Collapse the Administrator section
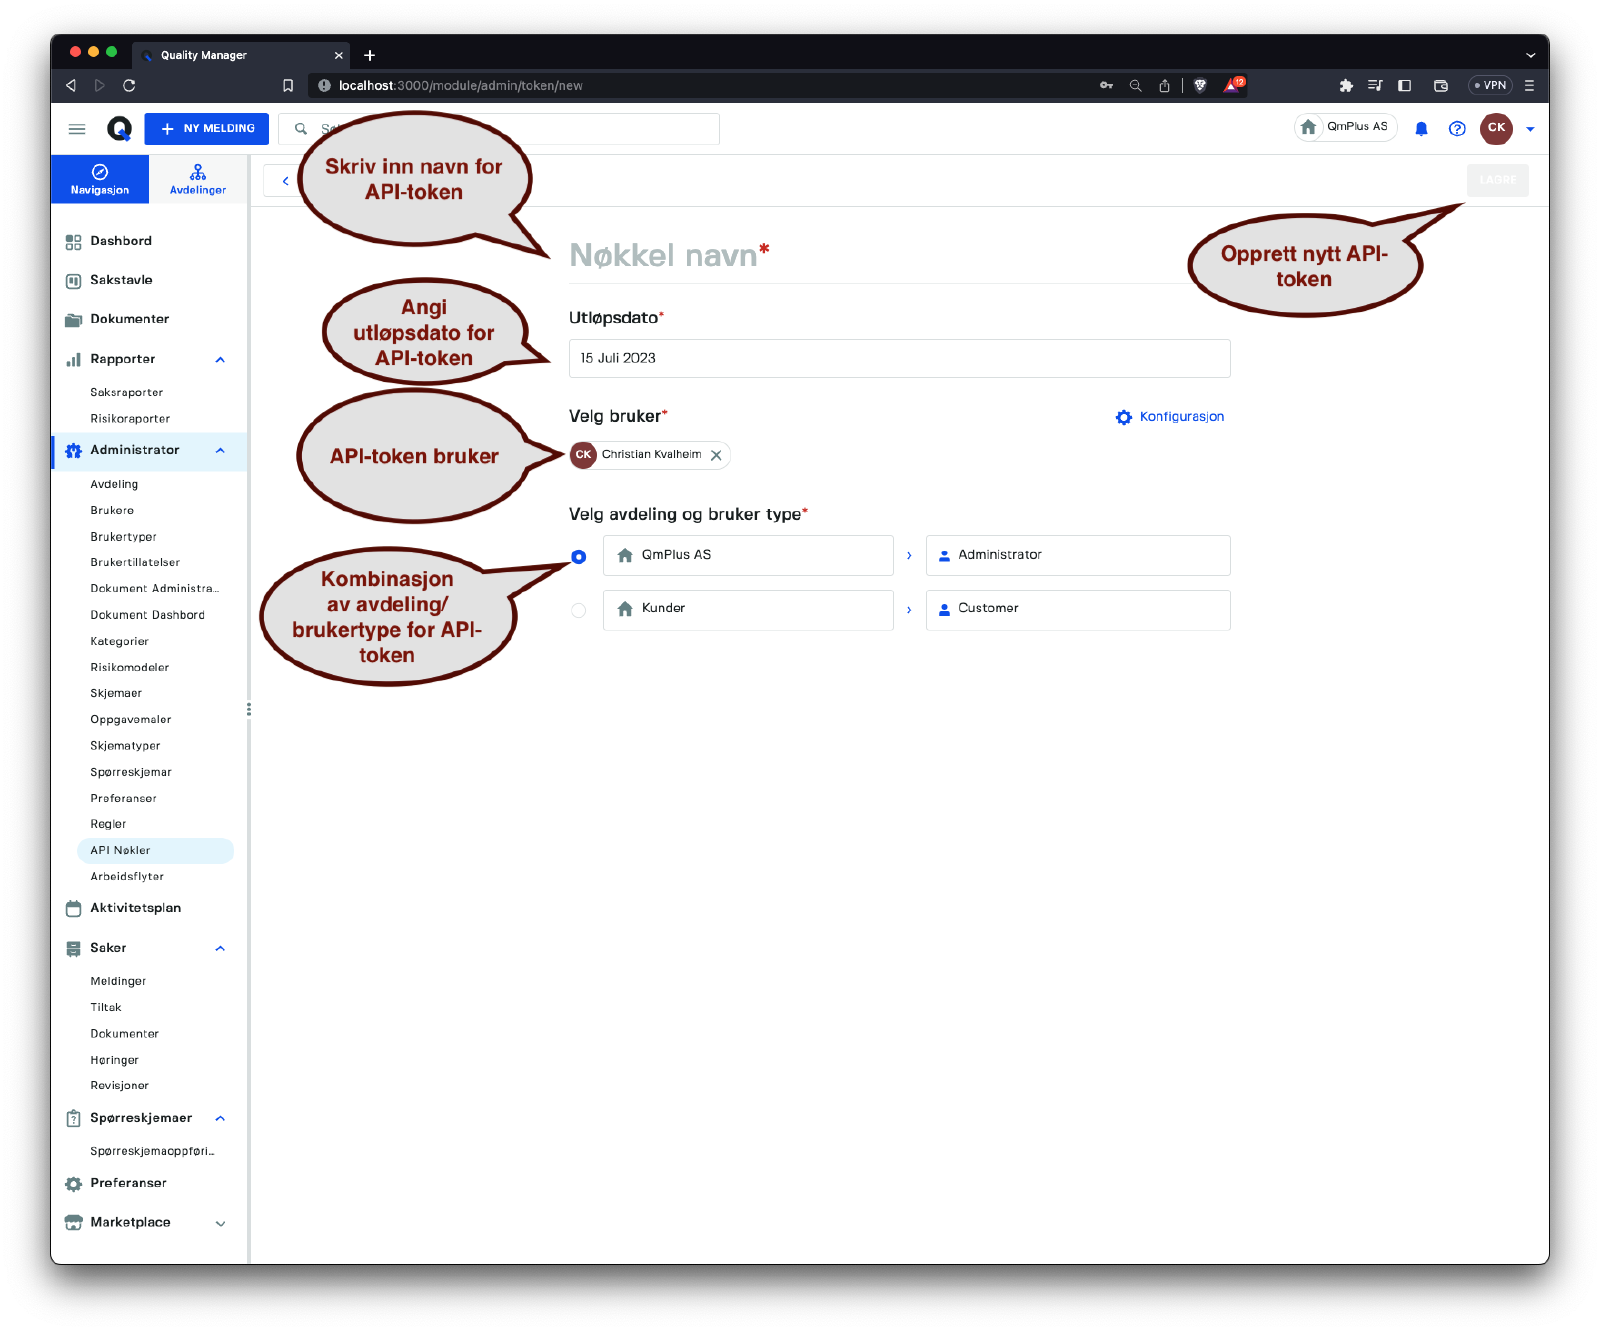 click(x=220, y=451)
